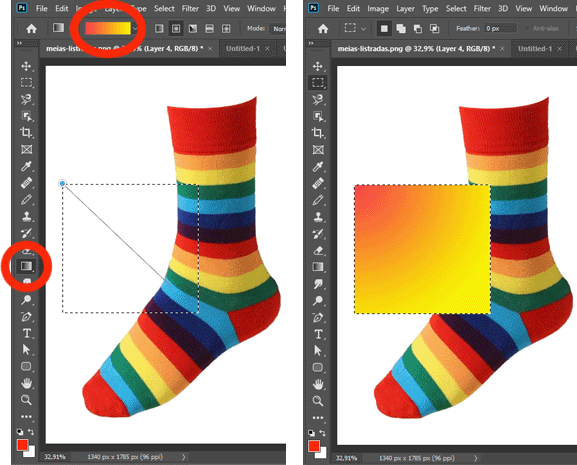This screenshot has height=465, width=577.
Task: Select Healing Brush tool in left window
Action: (x=26, y=183)
